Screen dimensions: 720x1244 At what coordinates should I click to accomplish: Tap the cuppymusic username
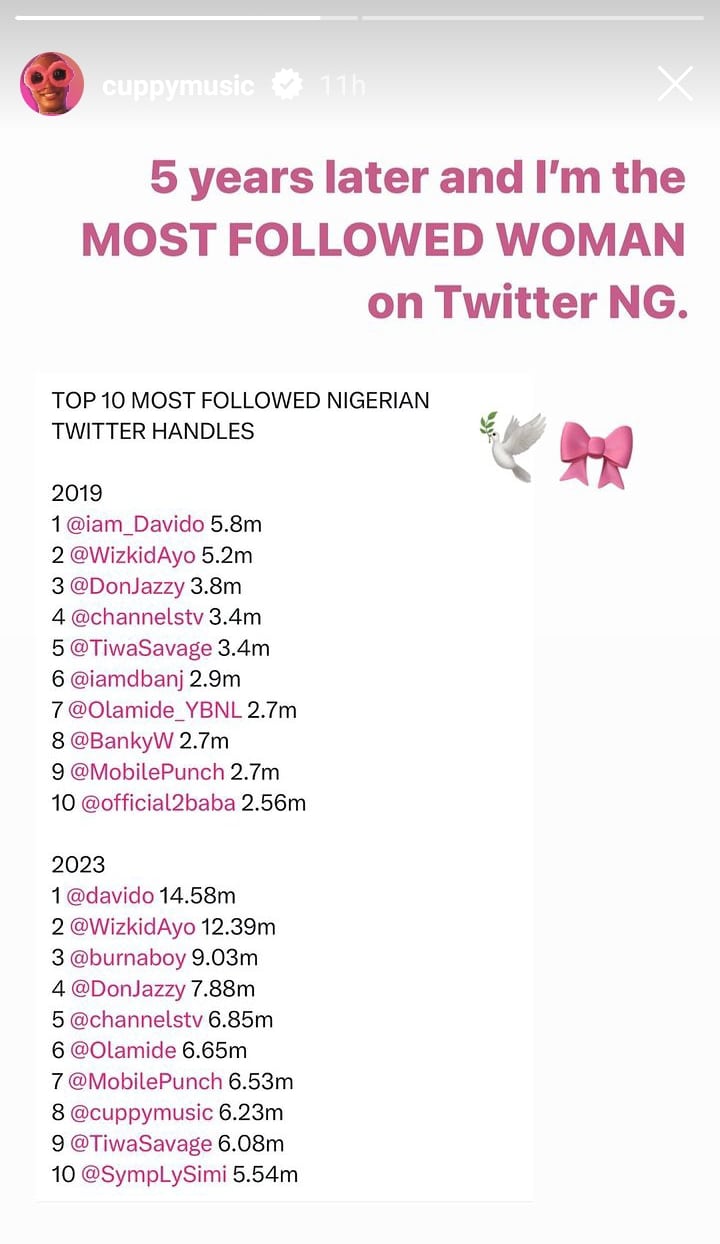pos(178,86)
